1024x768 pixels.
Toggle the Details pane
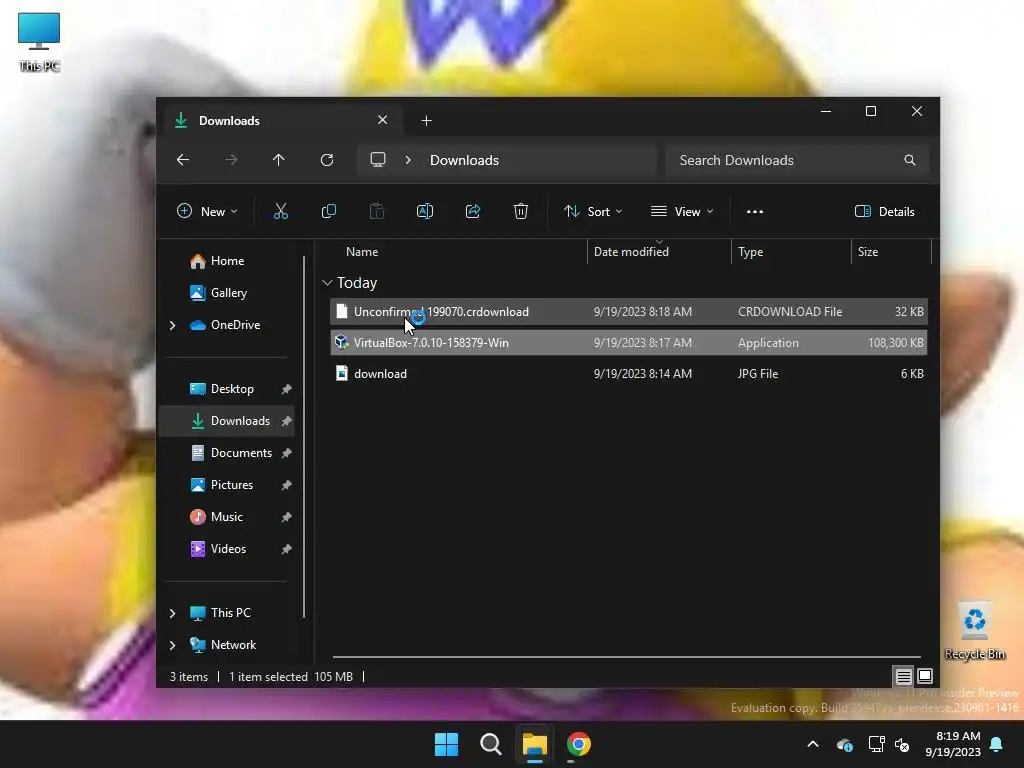click(x=885, y=212)
